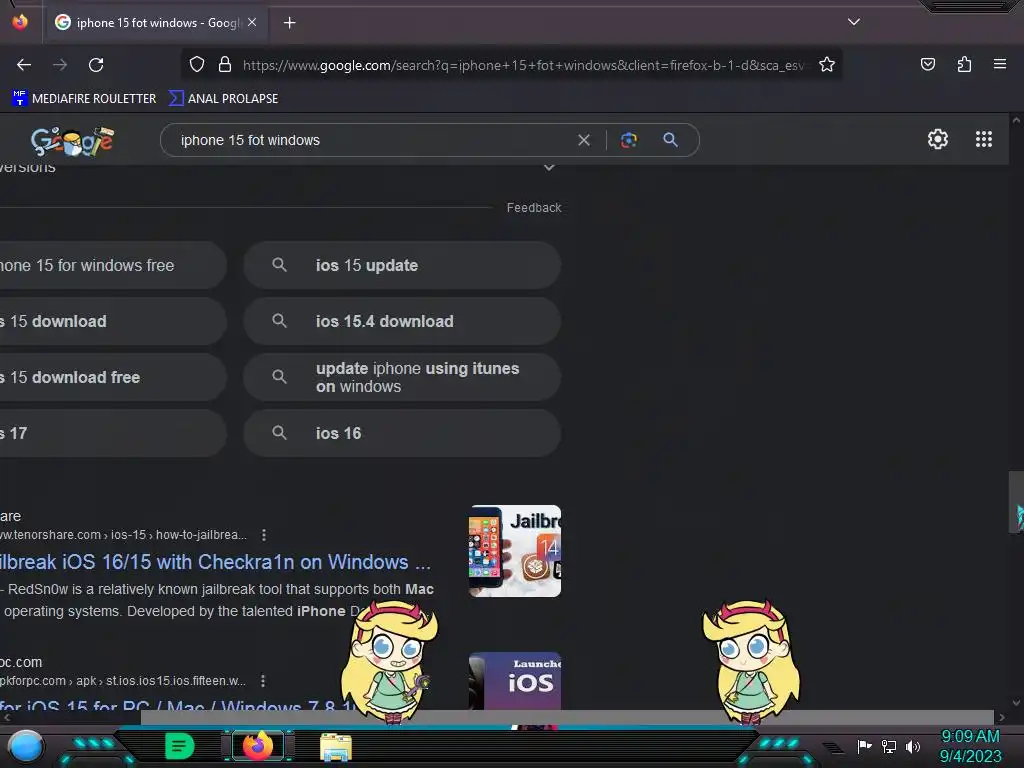View site security padlock info
1024x768 pixels.
coord(225,65)
